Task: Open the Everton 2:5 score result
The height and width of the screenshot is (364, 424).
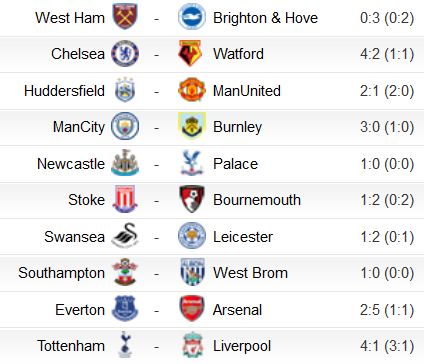Action: [387, 310]
